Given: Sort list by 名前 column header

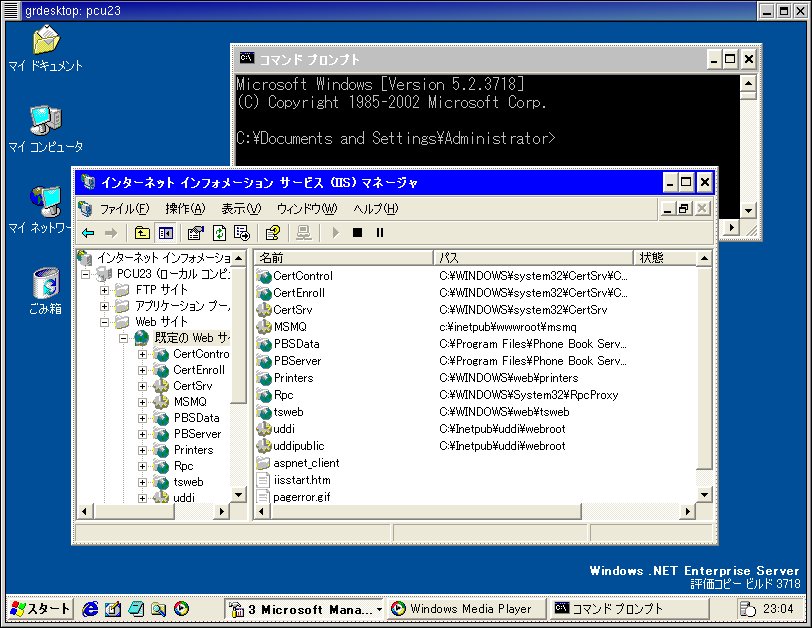Looking at the screenshot, I should click(343, 257).
